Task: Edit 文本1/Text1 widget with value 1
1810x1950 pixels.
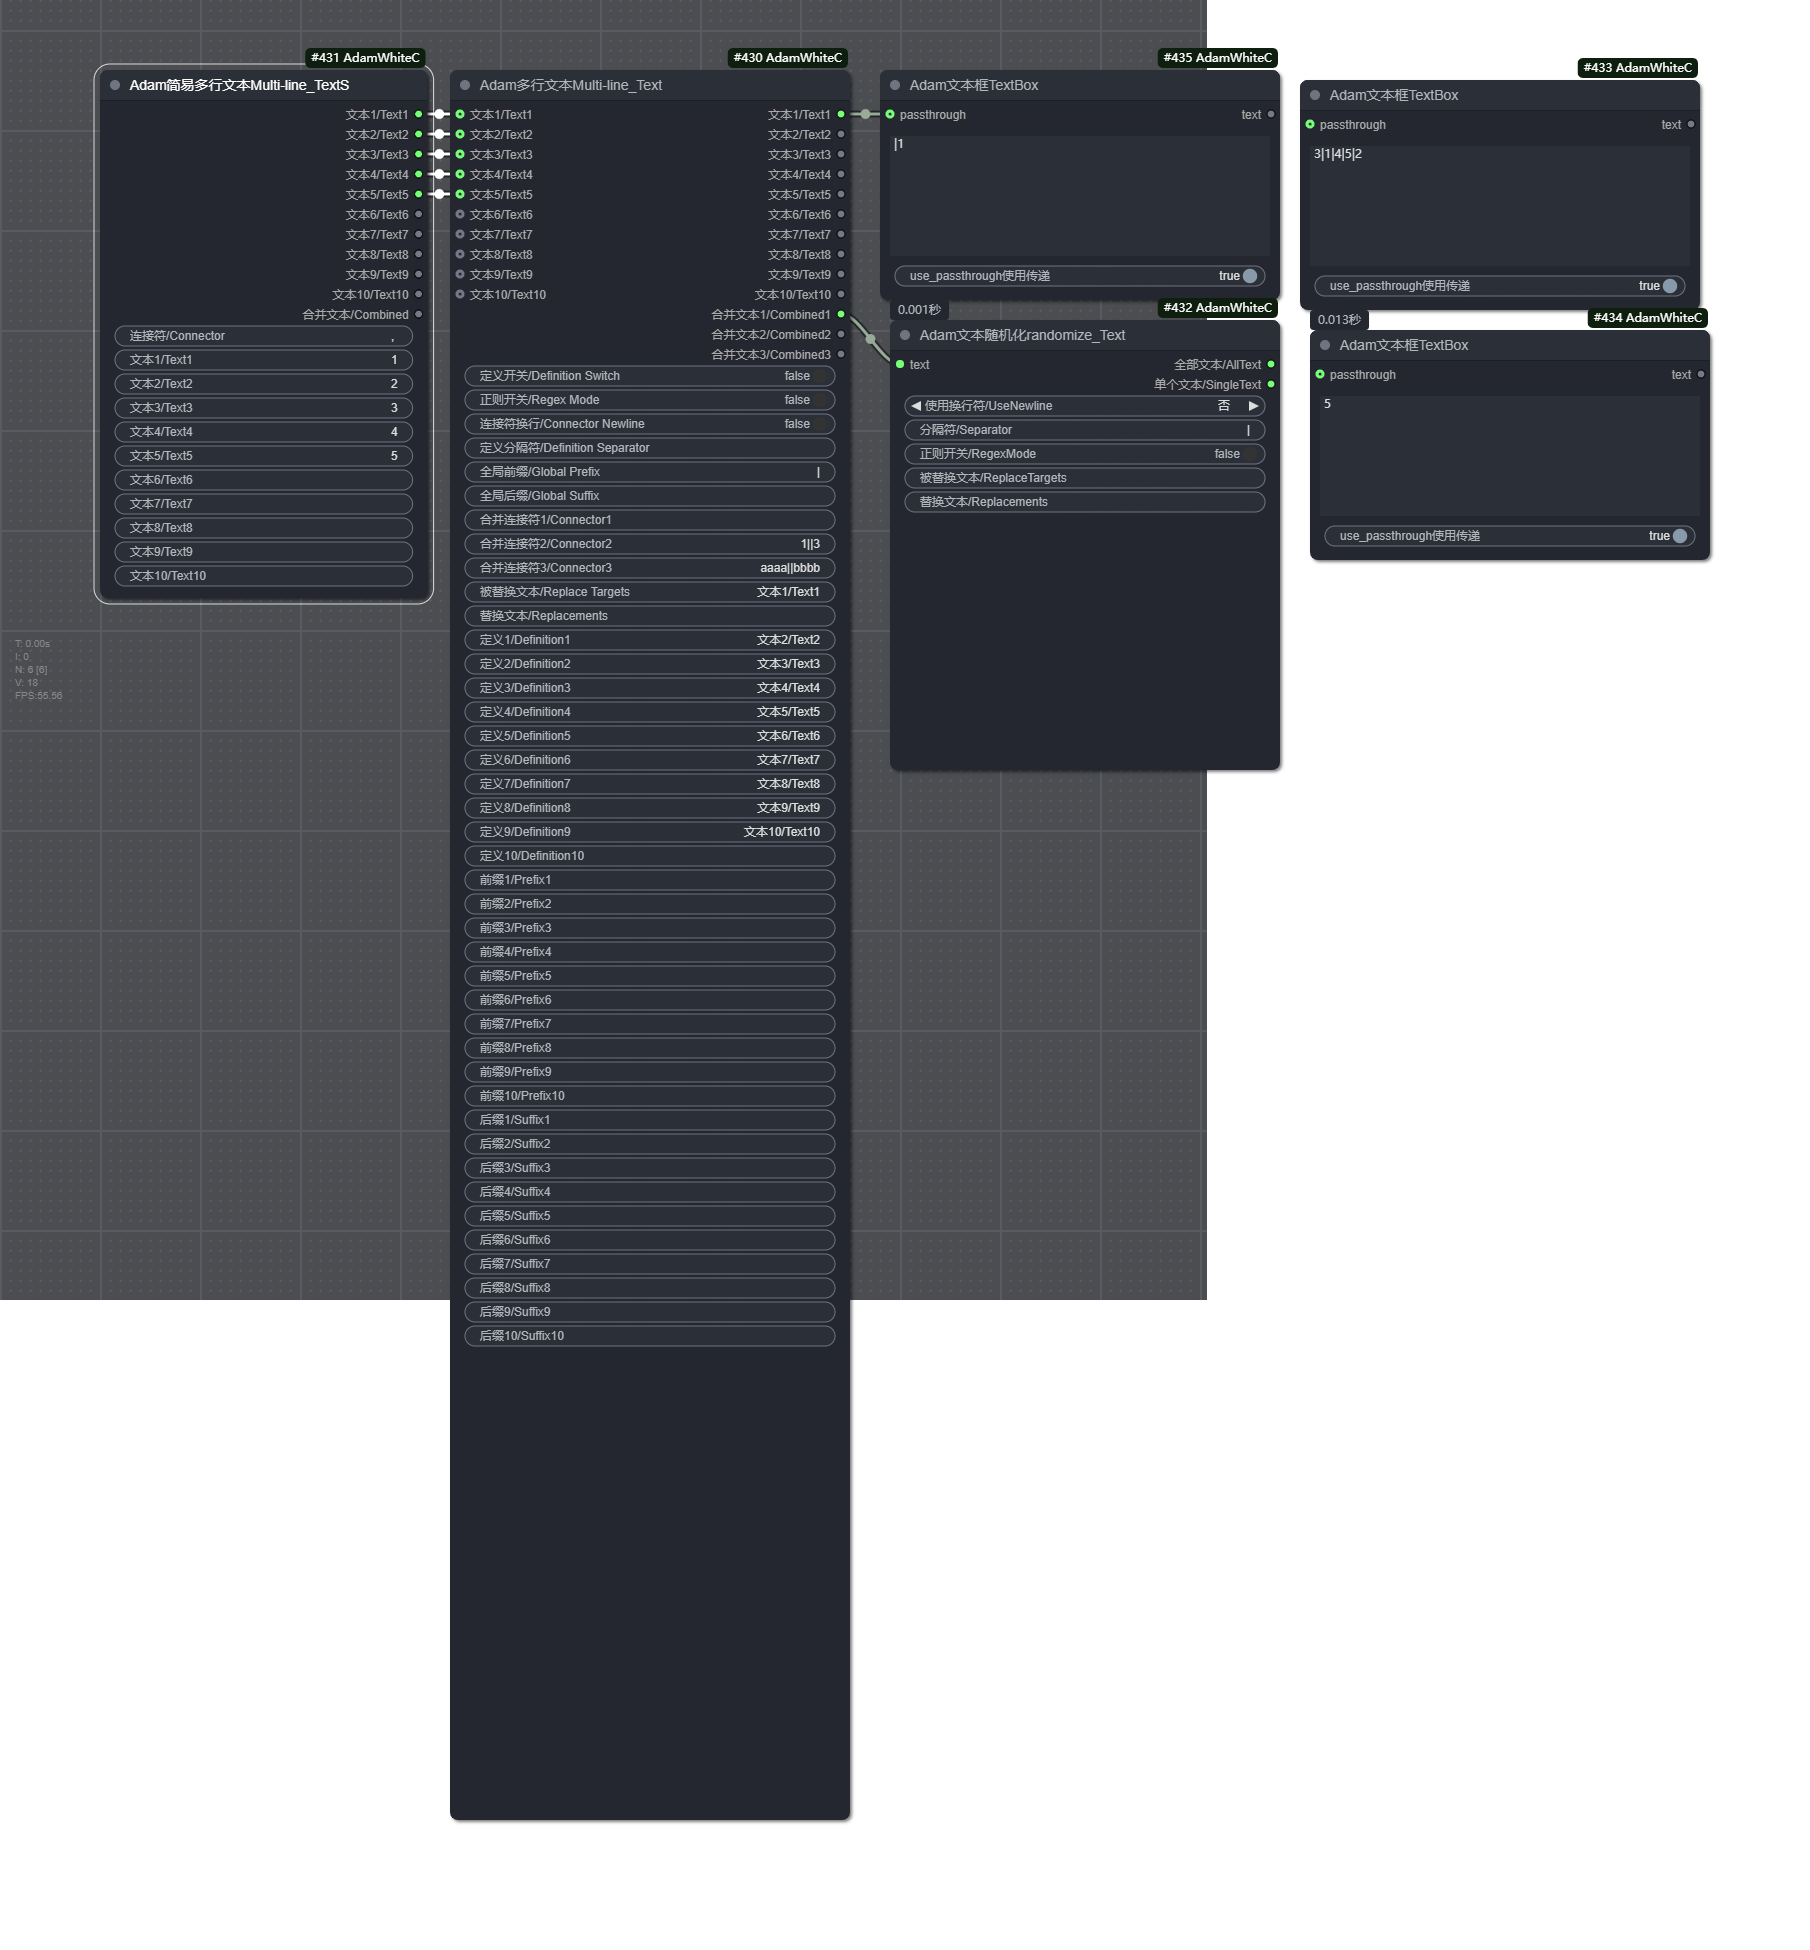Action: pos(264,360)
